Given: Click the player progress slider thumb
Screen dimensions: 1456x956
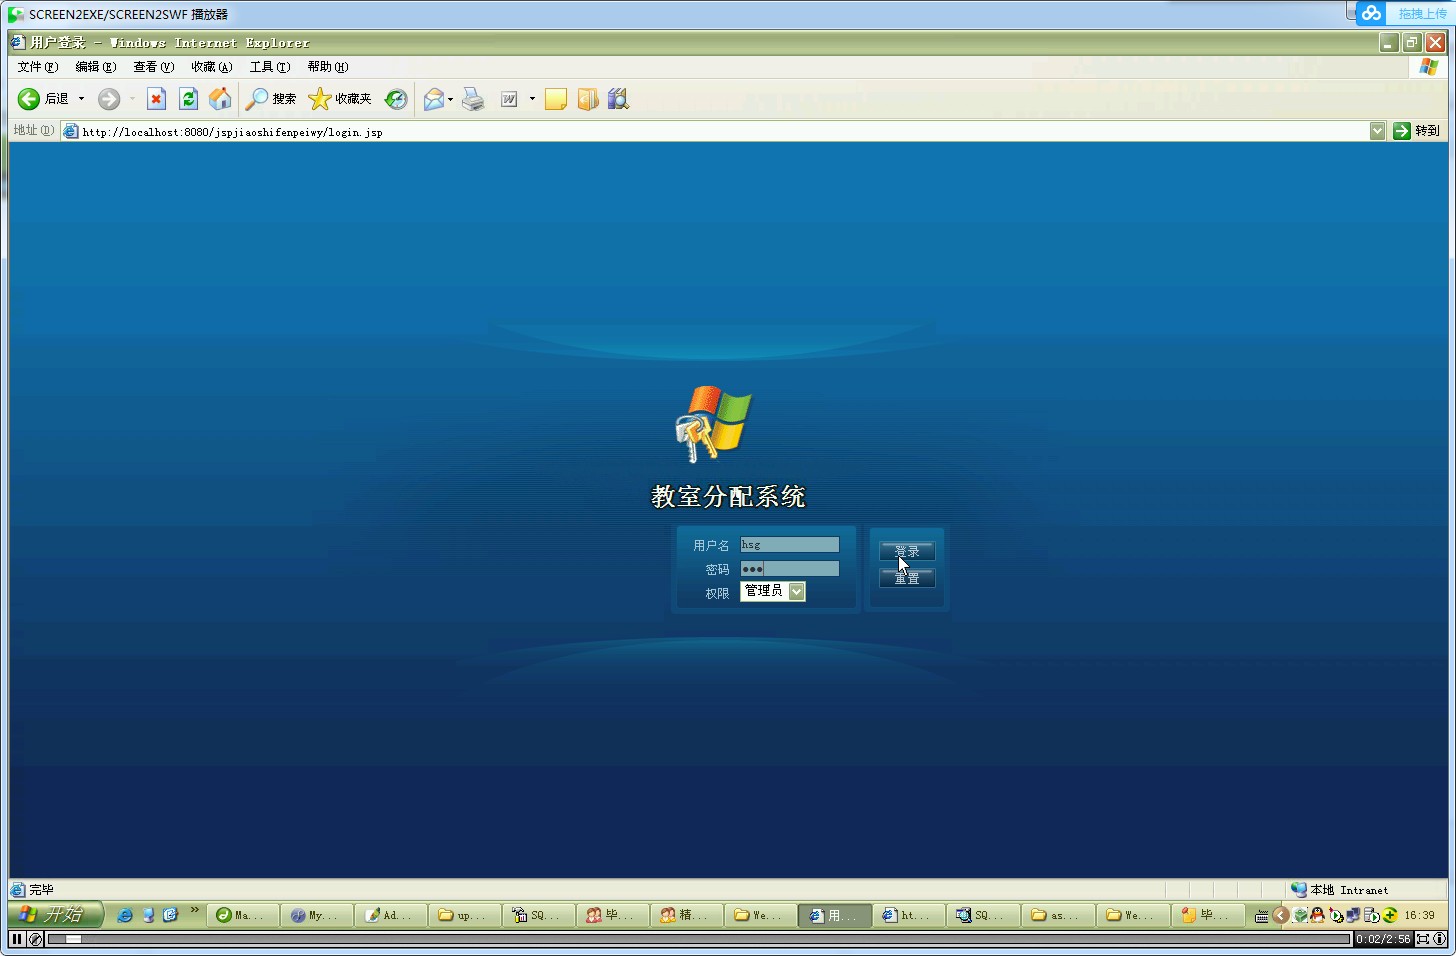Looking at the screenshot, I should (73, 939).
